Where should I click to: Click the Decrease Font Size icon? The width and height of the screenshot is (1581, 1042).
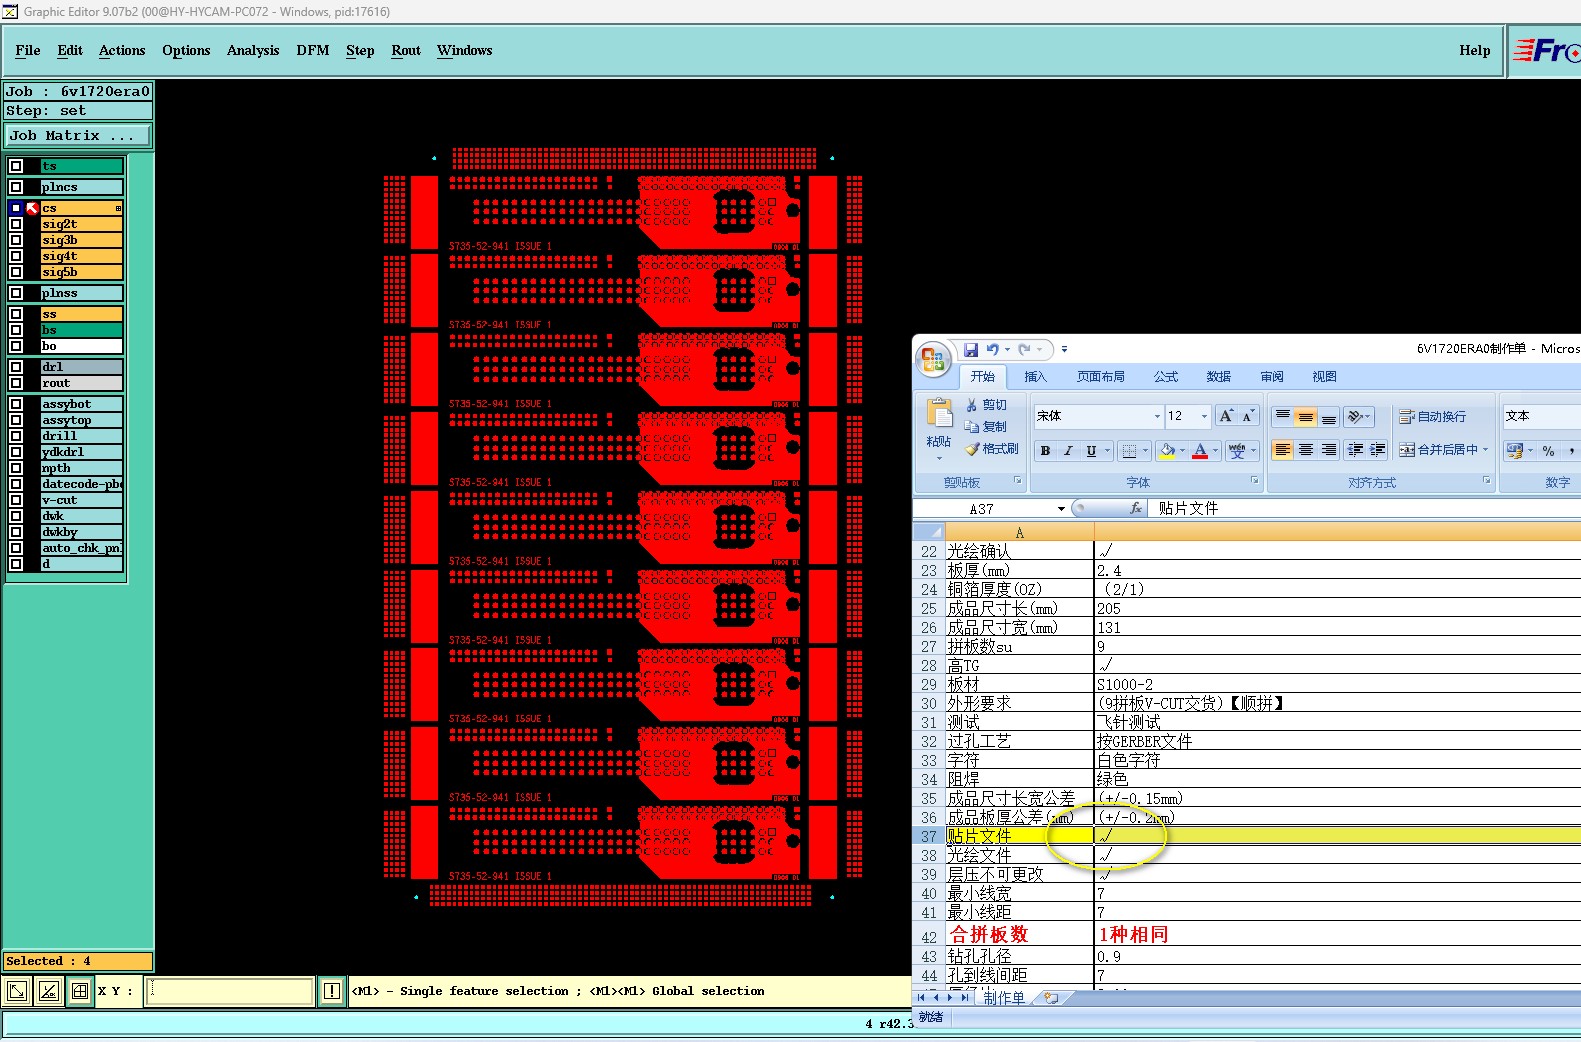coord(1248,416)
